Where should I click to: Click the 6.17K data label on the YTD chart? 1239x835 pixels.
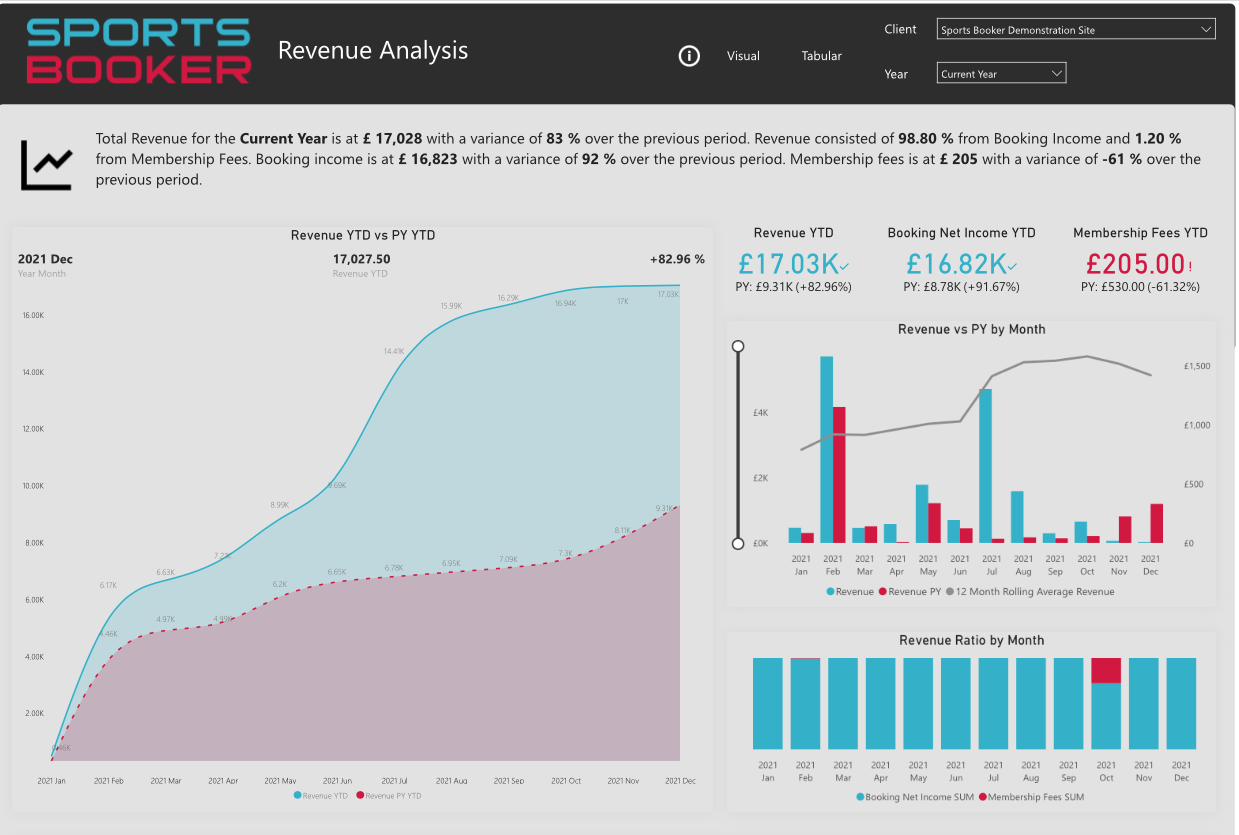108,585
